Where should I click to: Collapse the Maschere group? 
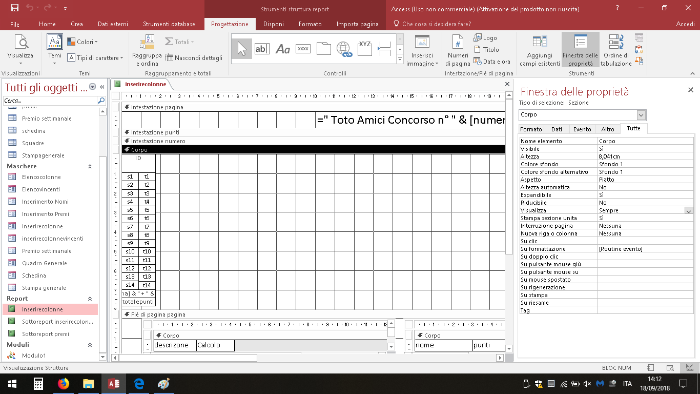[90, 166]
